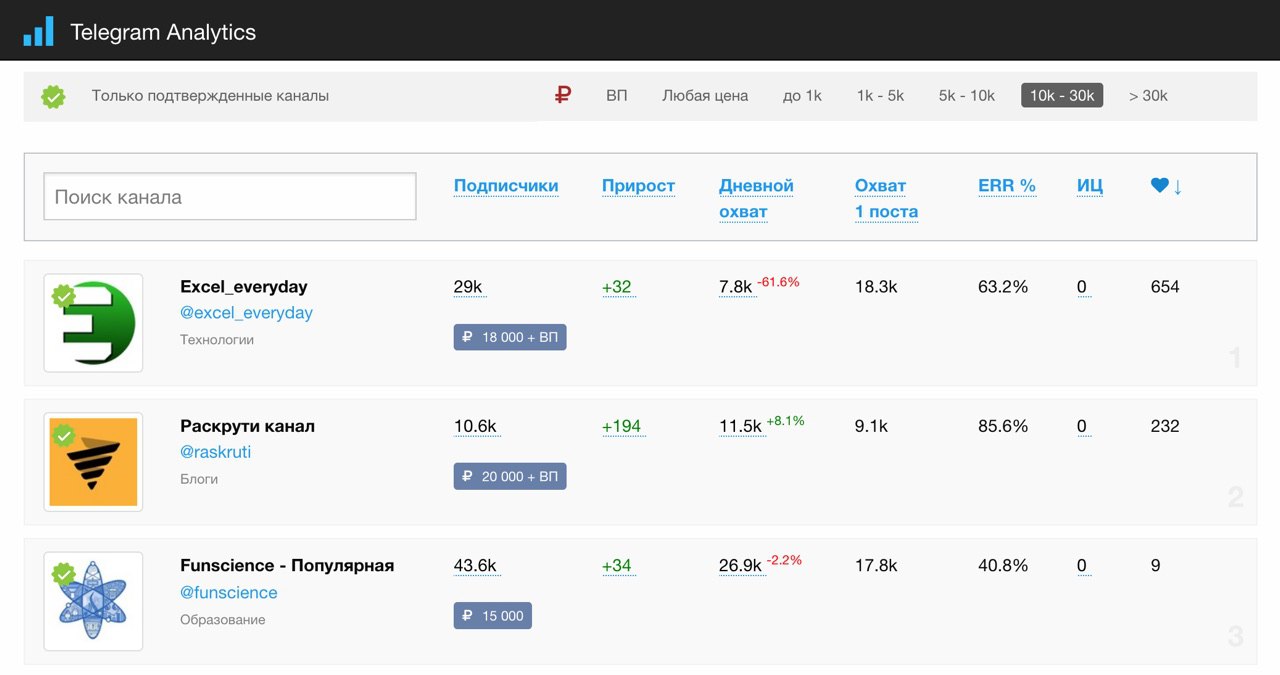This screenshot has width=1280, height=675.
Task: Open the Раскрути канал channel title
Action: click(x=247, y=426)
